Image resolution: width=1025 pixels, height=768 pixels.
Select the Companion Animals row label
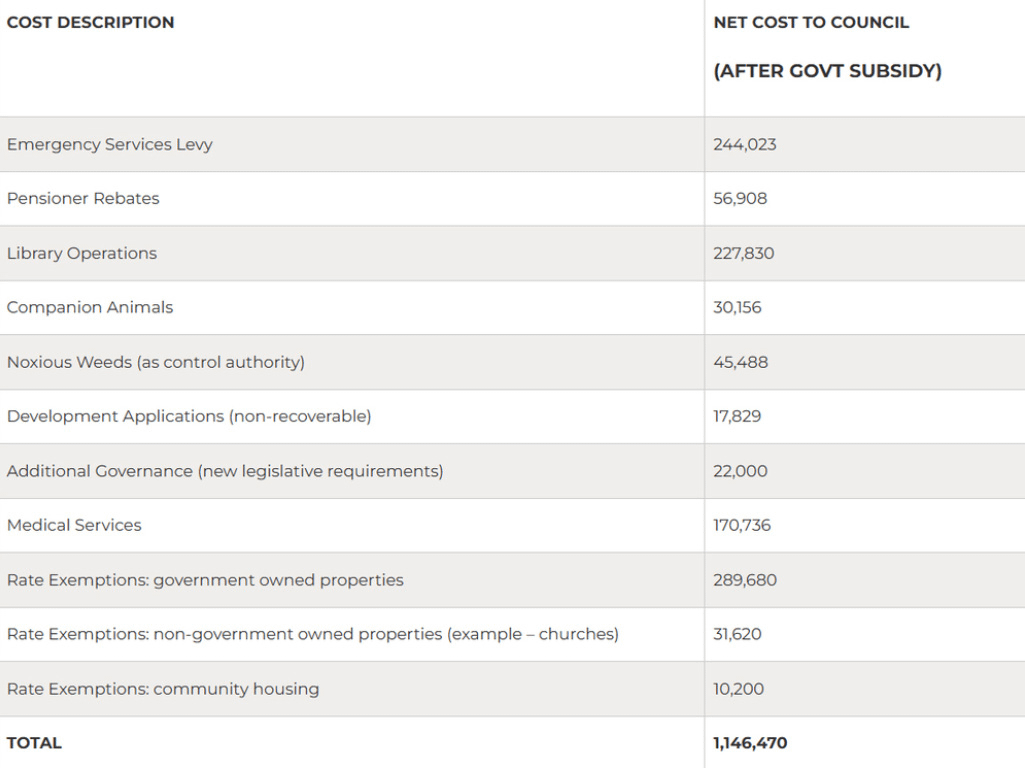[90, 308]
